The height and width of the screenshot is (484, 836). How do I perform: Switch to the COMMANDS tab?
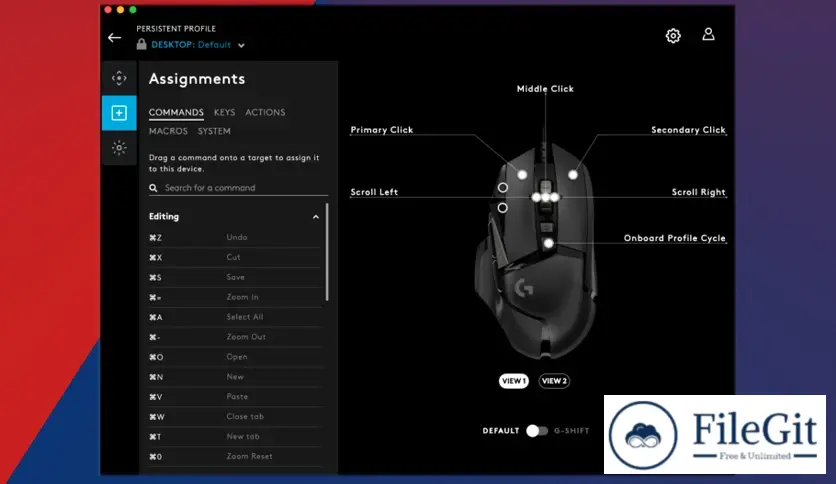click(176, 112)
